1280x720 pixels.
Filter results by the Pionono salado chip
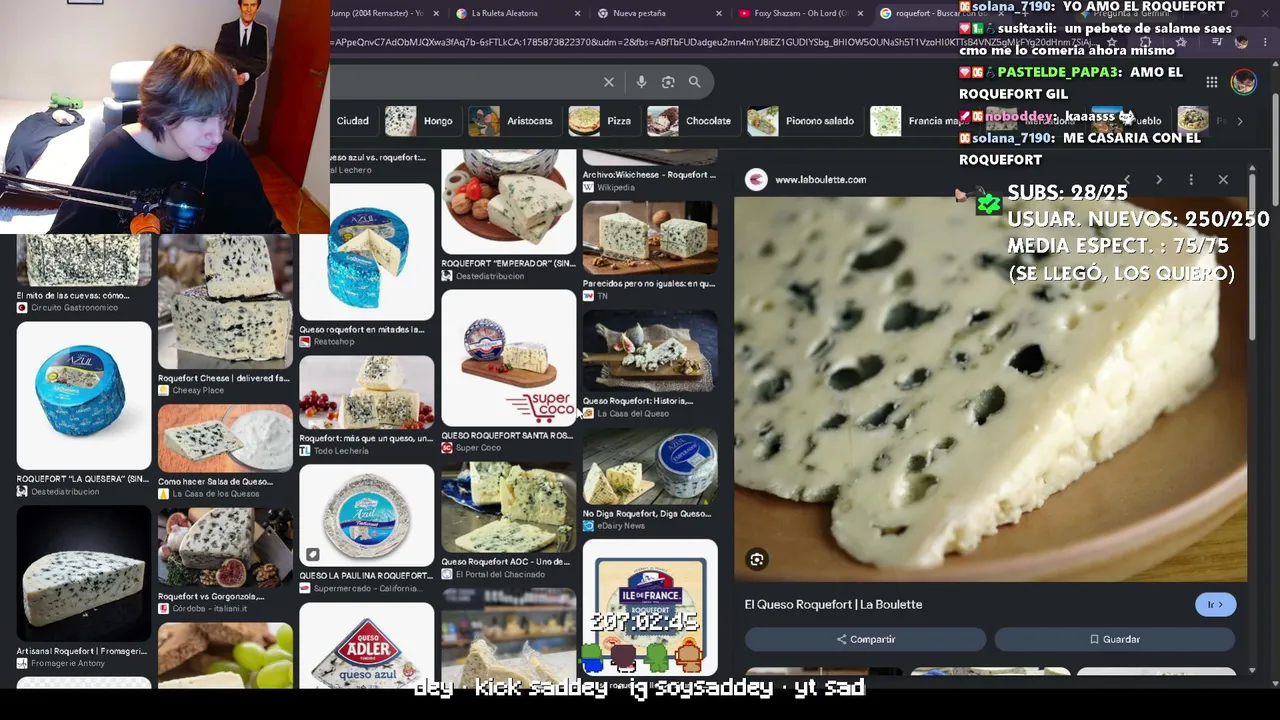click(804, 121)
